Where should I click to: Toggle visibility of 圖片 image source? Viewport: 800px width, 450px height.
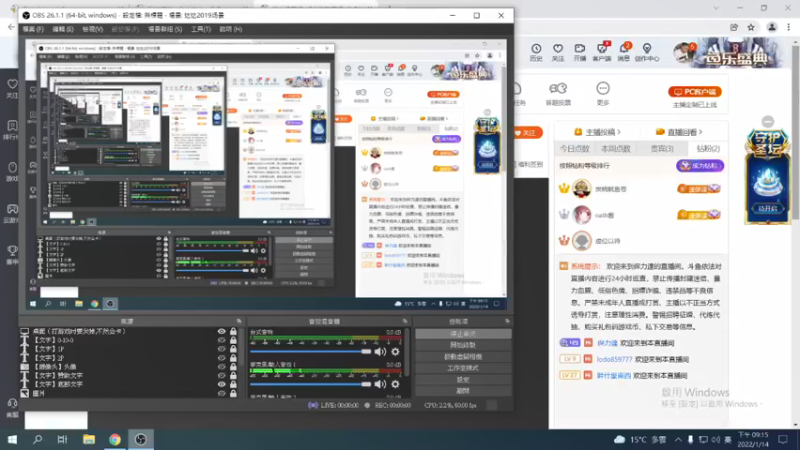click(221, 393)
